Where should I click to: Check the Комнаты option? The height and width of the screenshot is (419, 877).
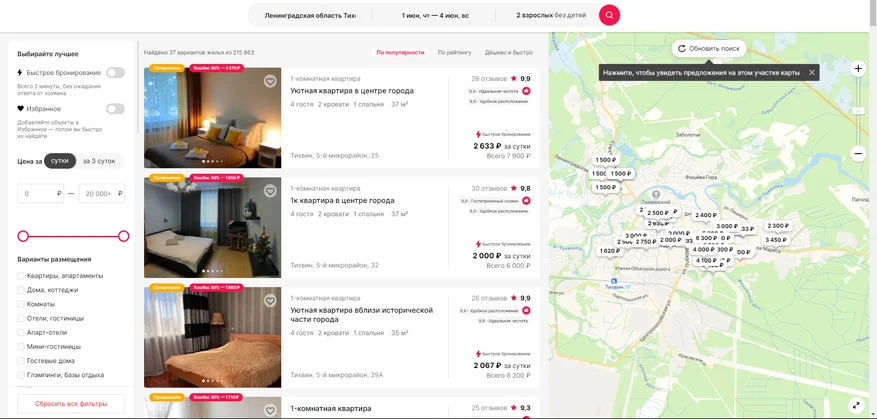pyautogui.click(x=21, y=304)
